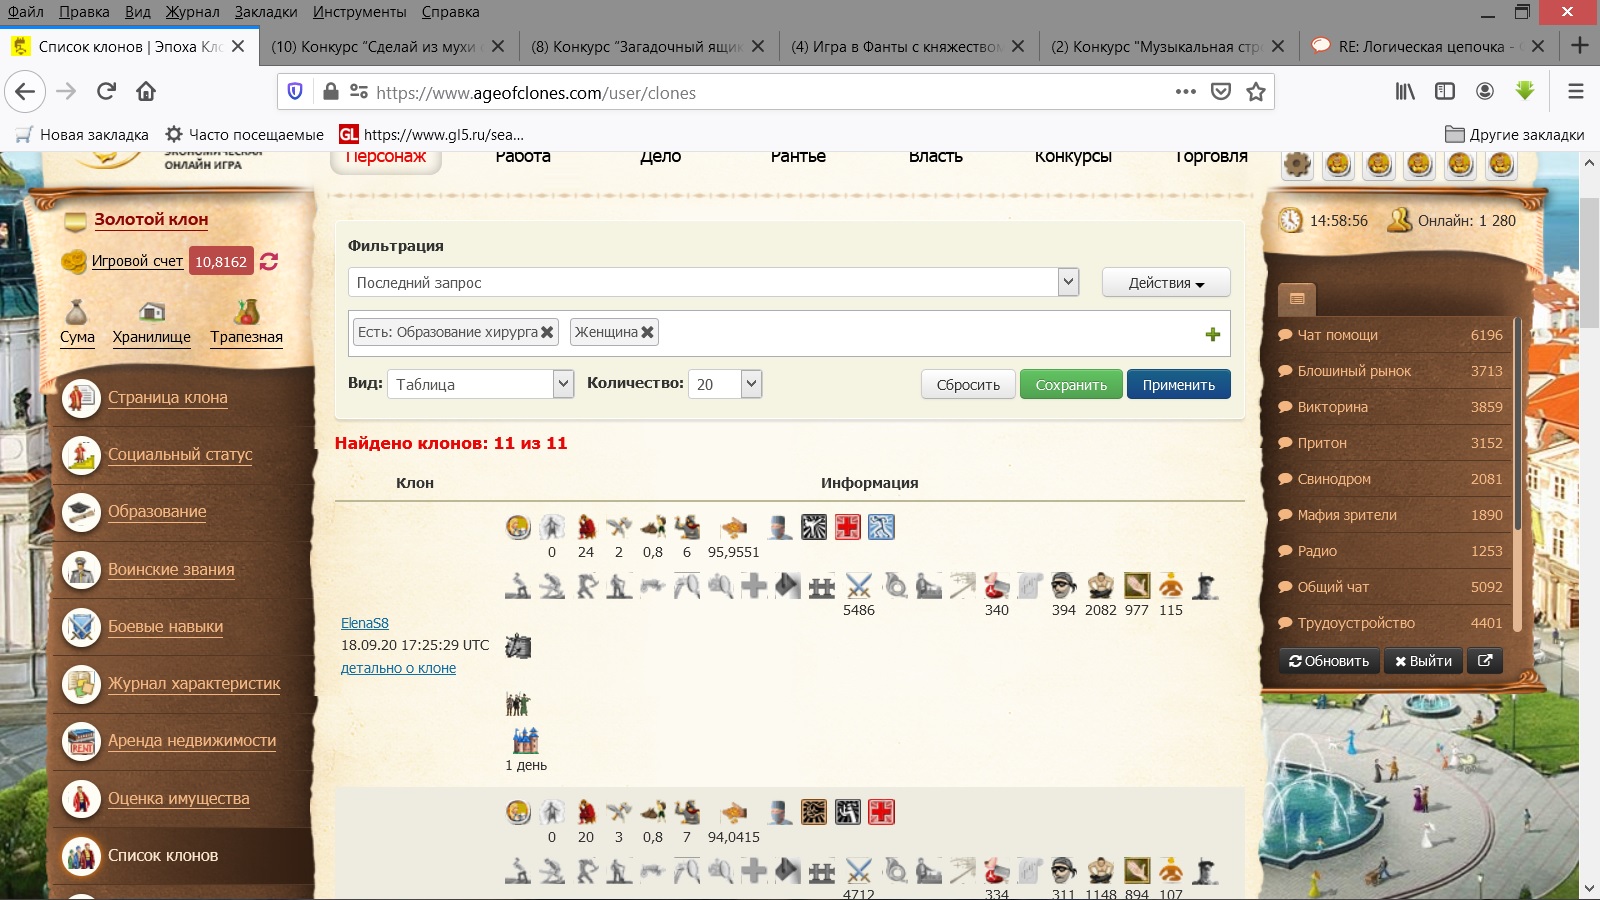Click the browser address bar URL
The width and height of the screenshot is (1600, 900).
[536, 93]
